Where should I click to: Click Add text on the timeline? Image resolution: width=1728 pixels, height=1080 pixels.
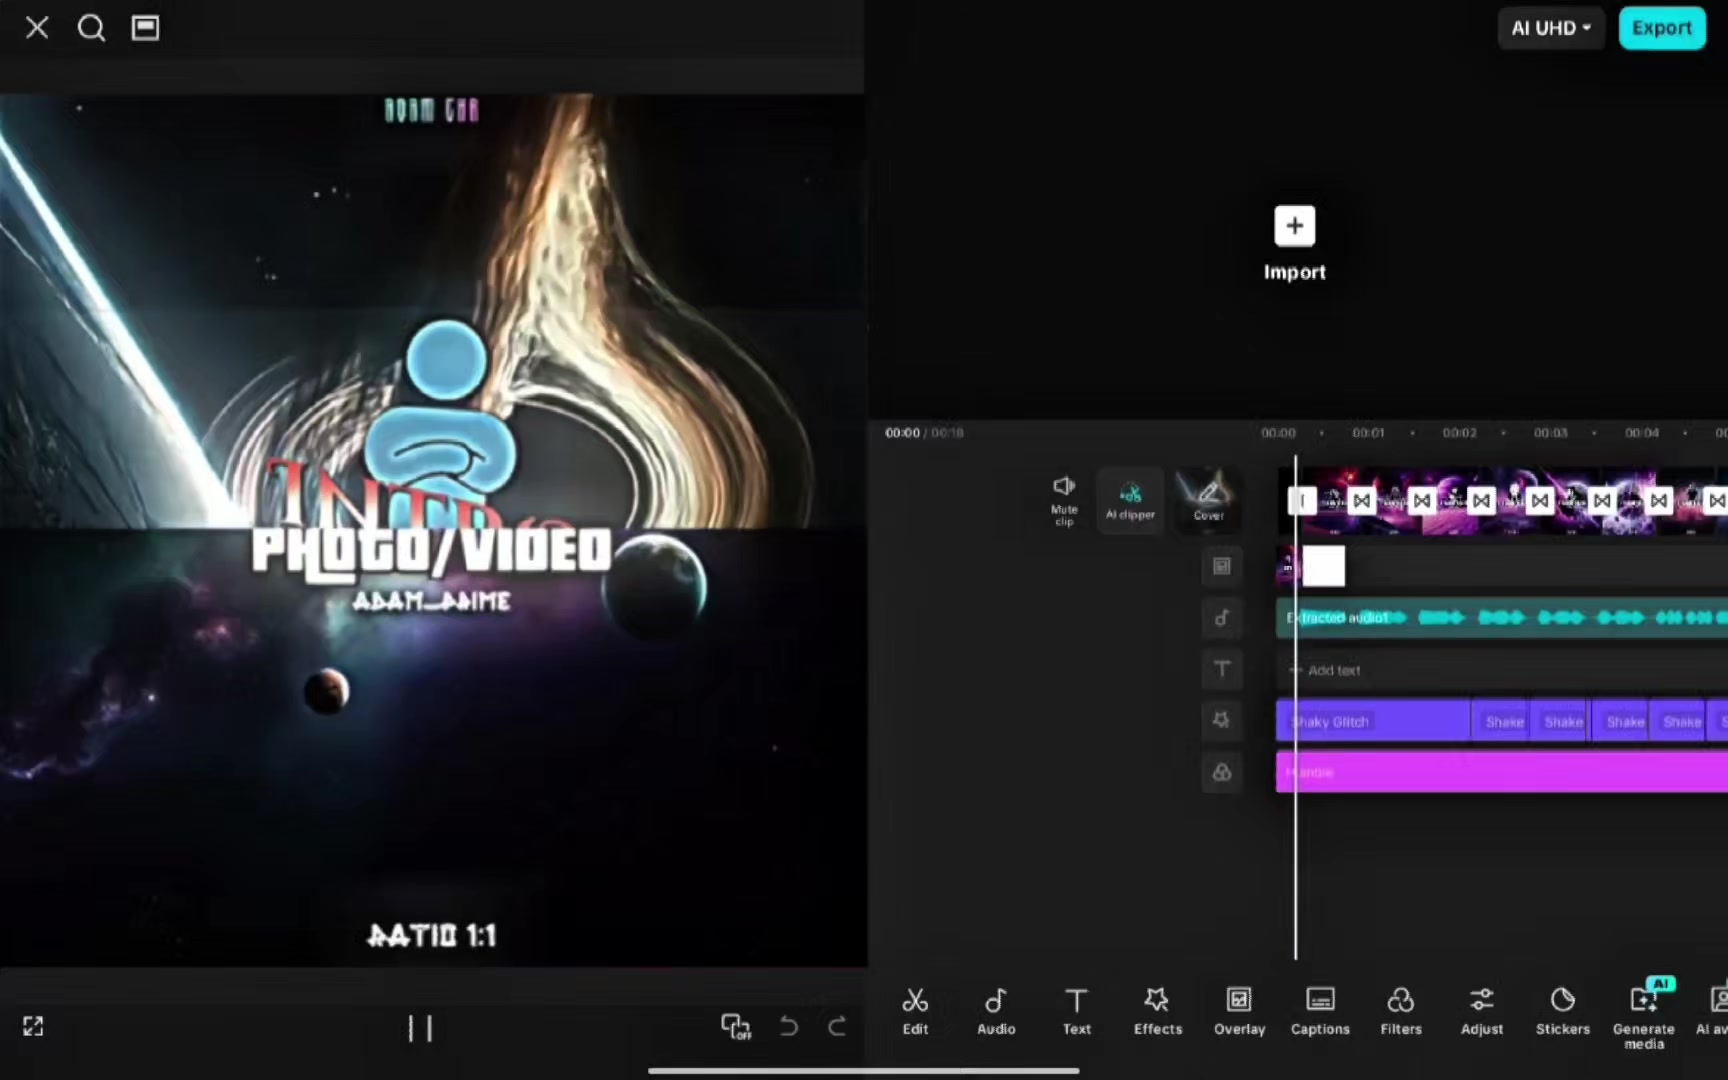1334,670
